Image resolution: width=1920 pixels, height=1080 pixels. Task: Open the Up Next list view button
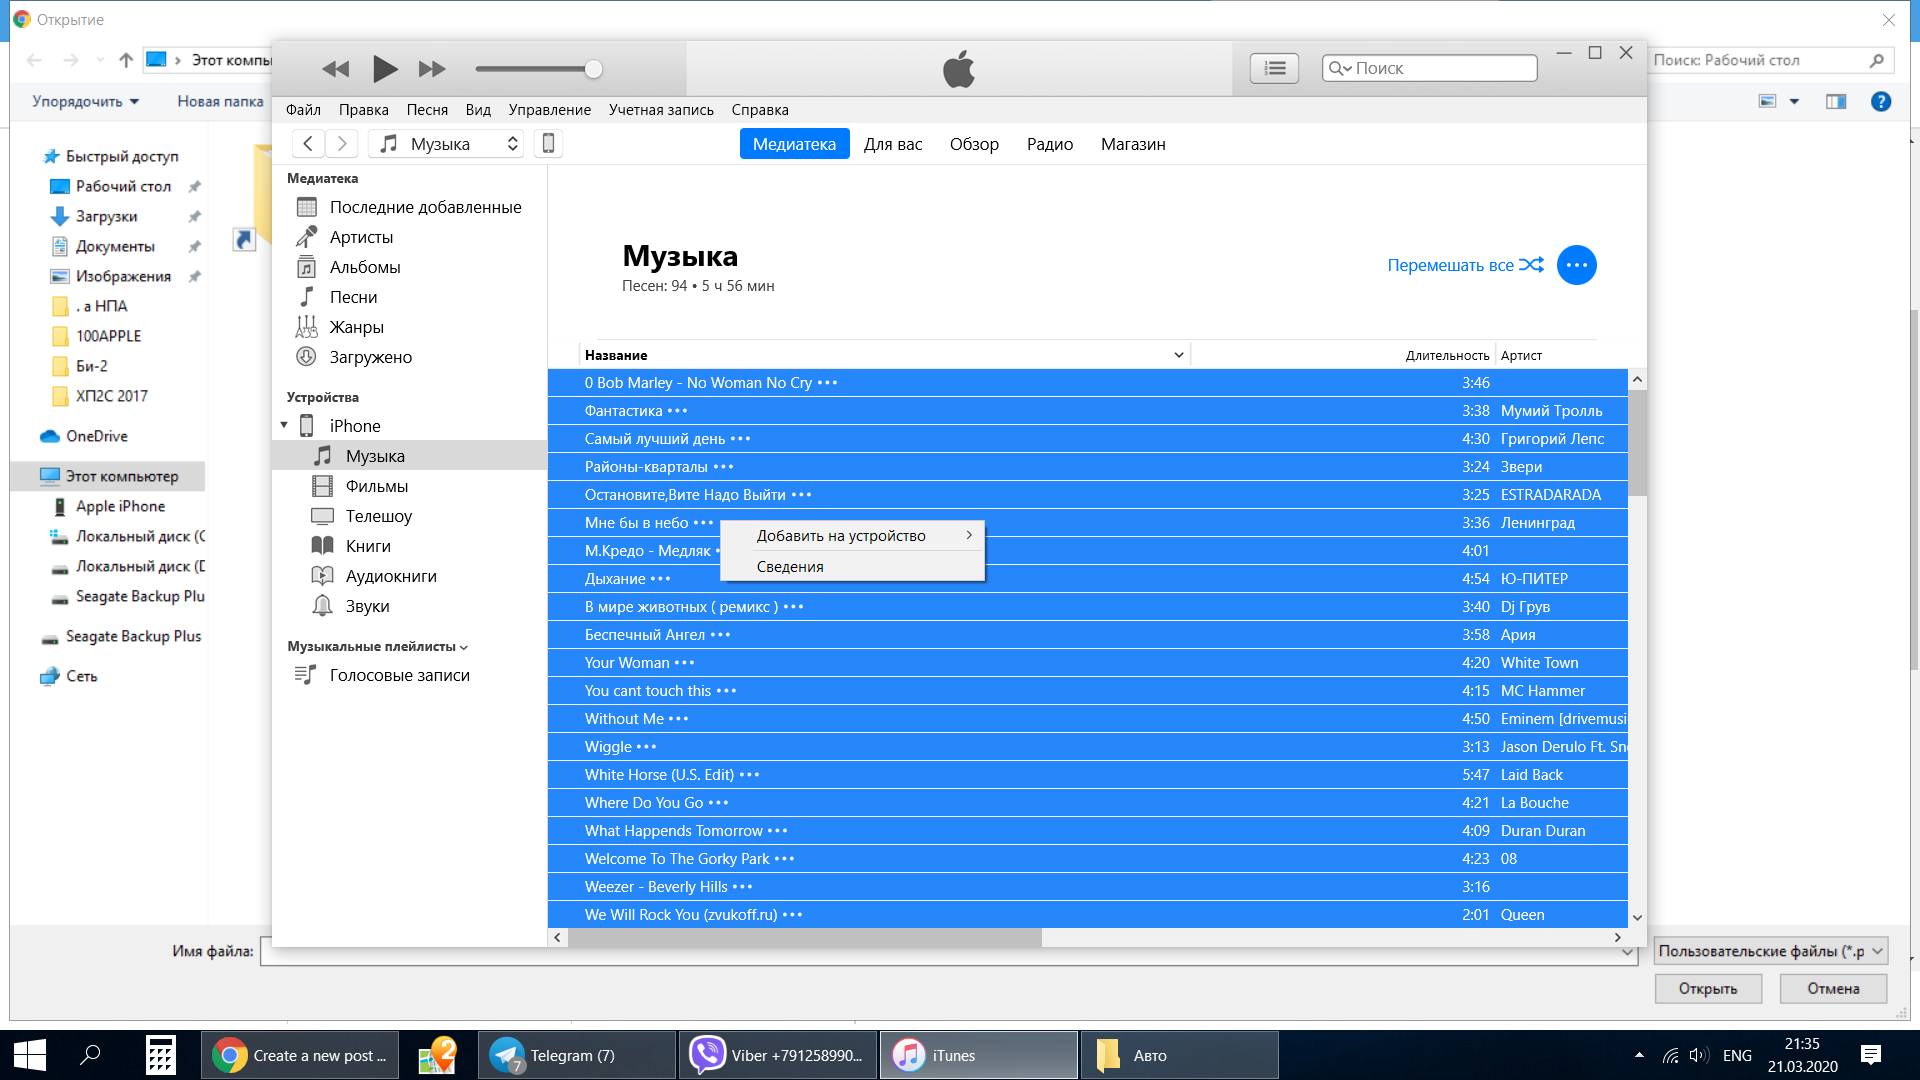coord(1274,68)
